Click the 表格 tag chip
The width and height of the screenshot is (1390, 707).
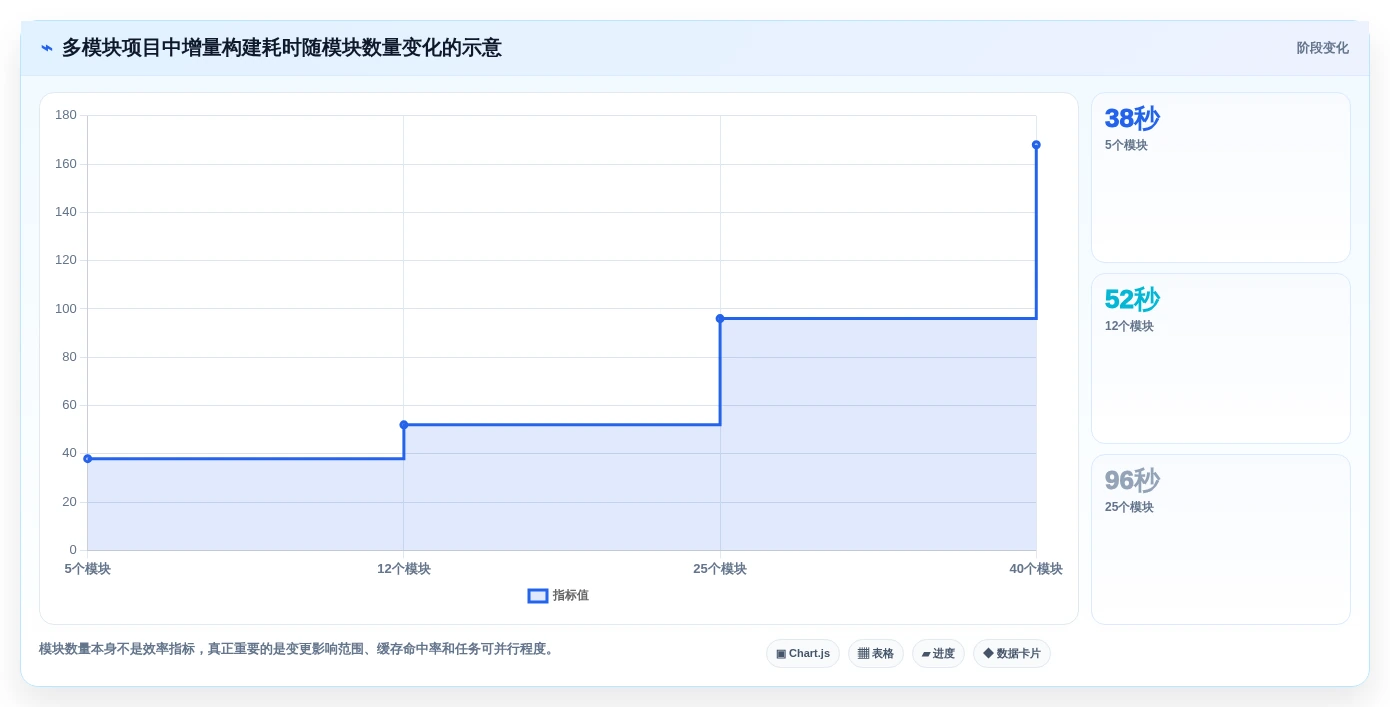[x=876, y=654]
